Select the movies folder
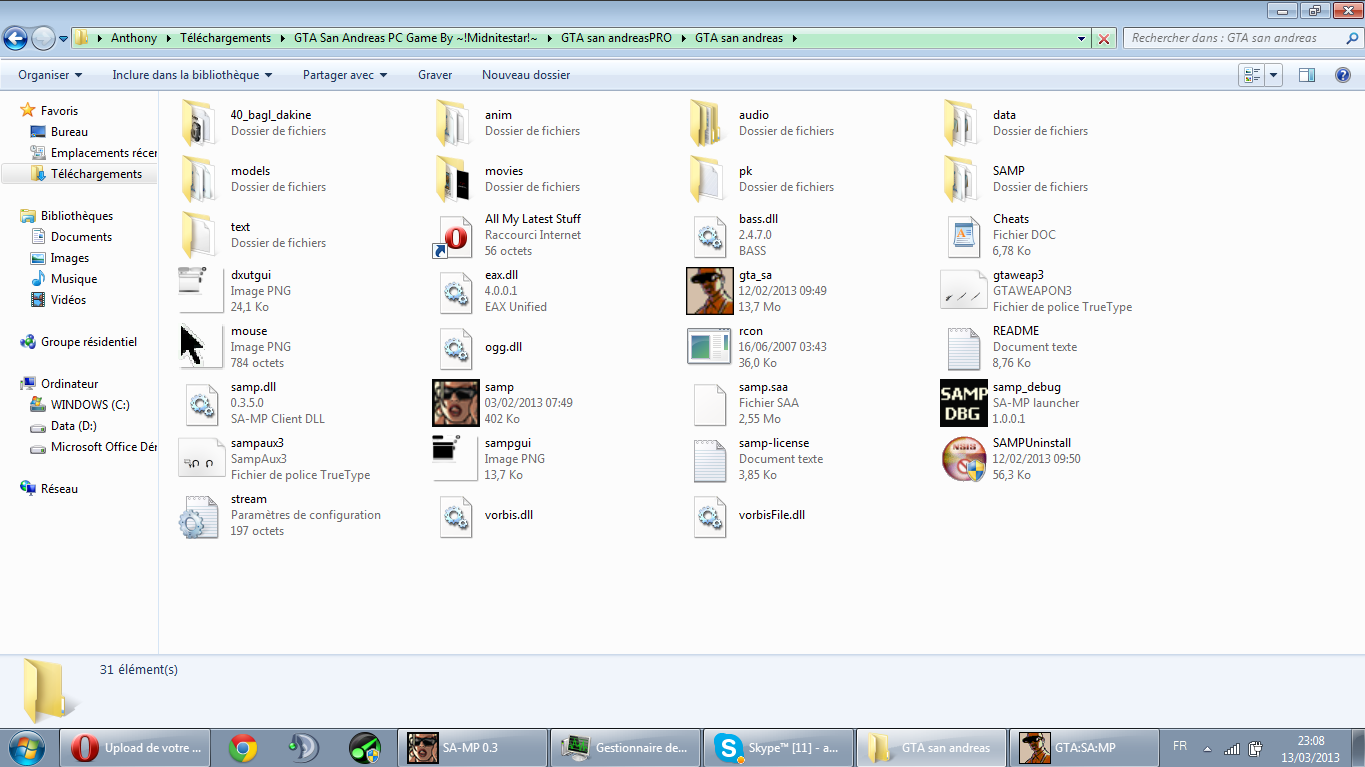The width and height of the screenshot is (1365, 767). [x=507, y=179]
